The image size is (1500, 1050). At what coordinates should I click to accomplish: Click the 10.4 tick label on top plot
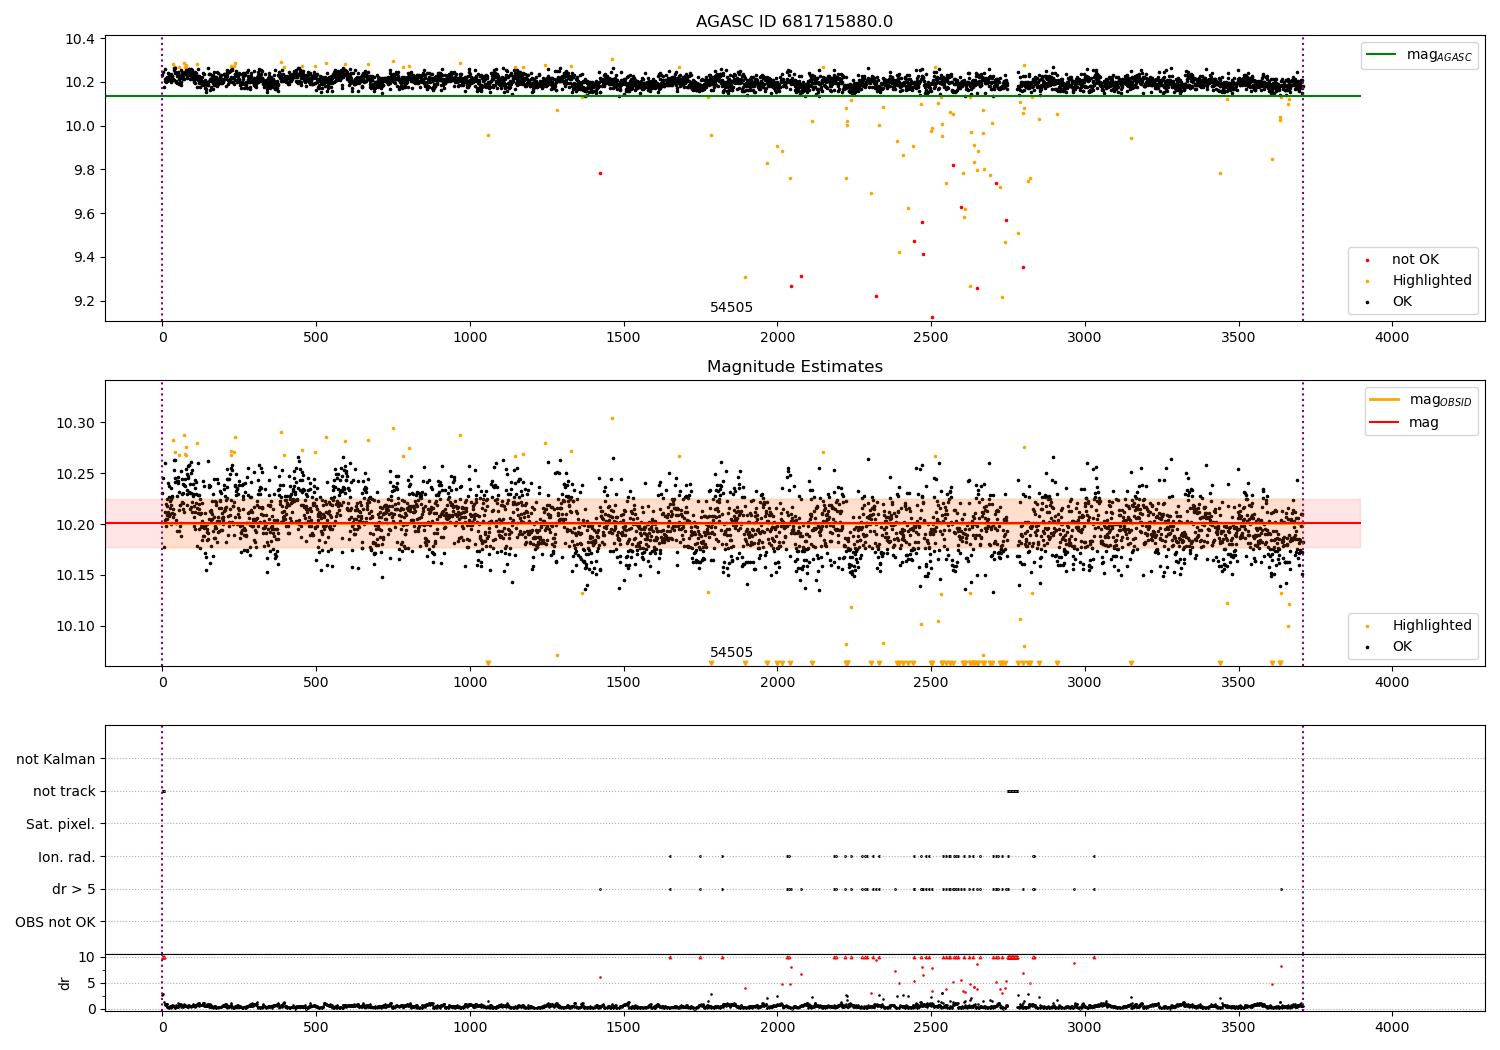[80, 39]
